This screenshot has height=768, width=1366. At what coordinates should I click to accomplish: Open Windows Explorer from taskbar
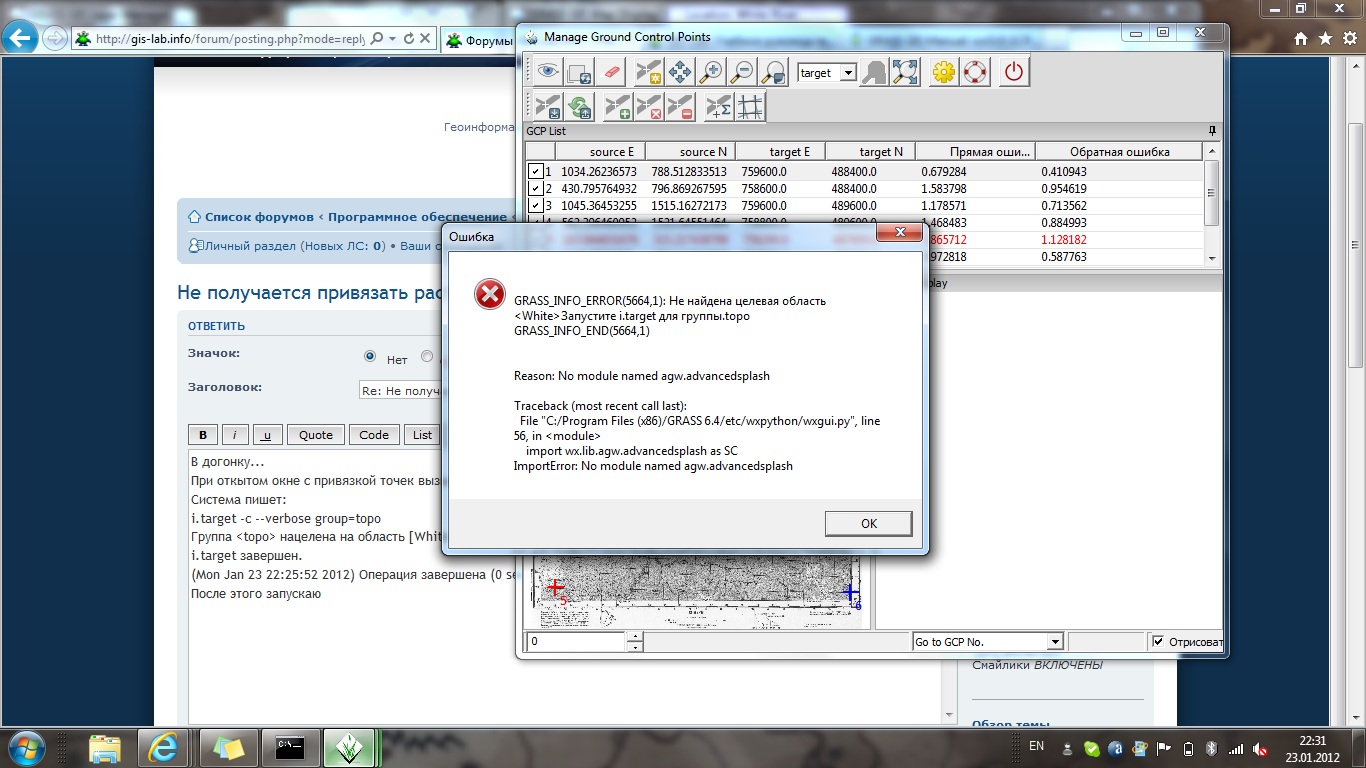[x=106, y=748]
